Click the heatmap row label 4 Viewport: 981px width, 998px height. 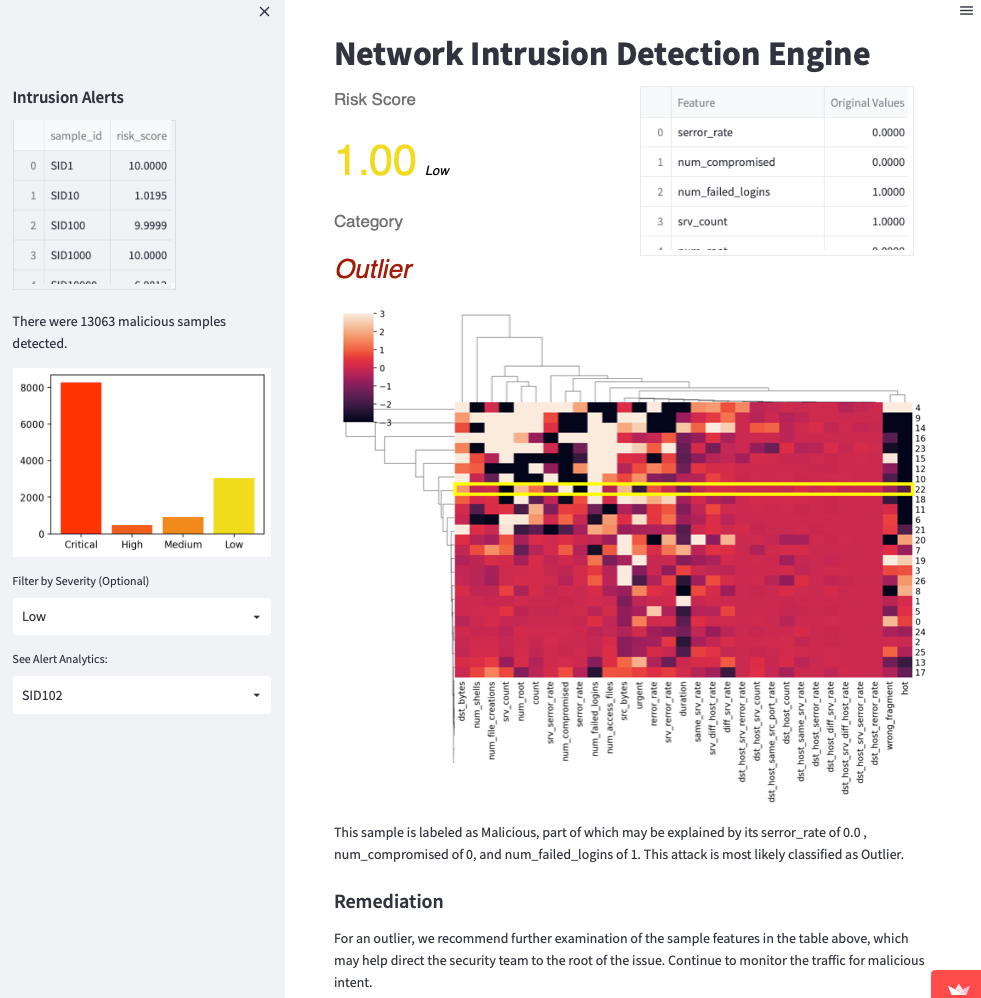coord(917,408)
